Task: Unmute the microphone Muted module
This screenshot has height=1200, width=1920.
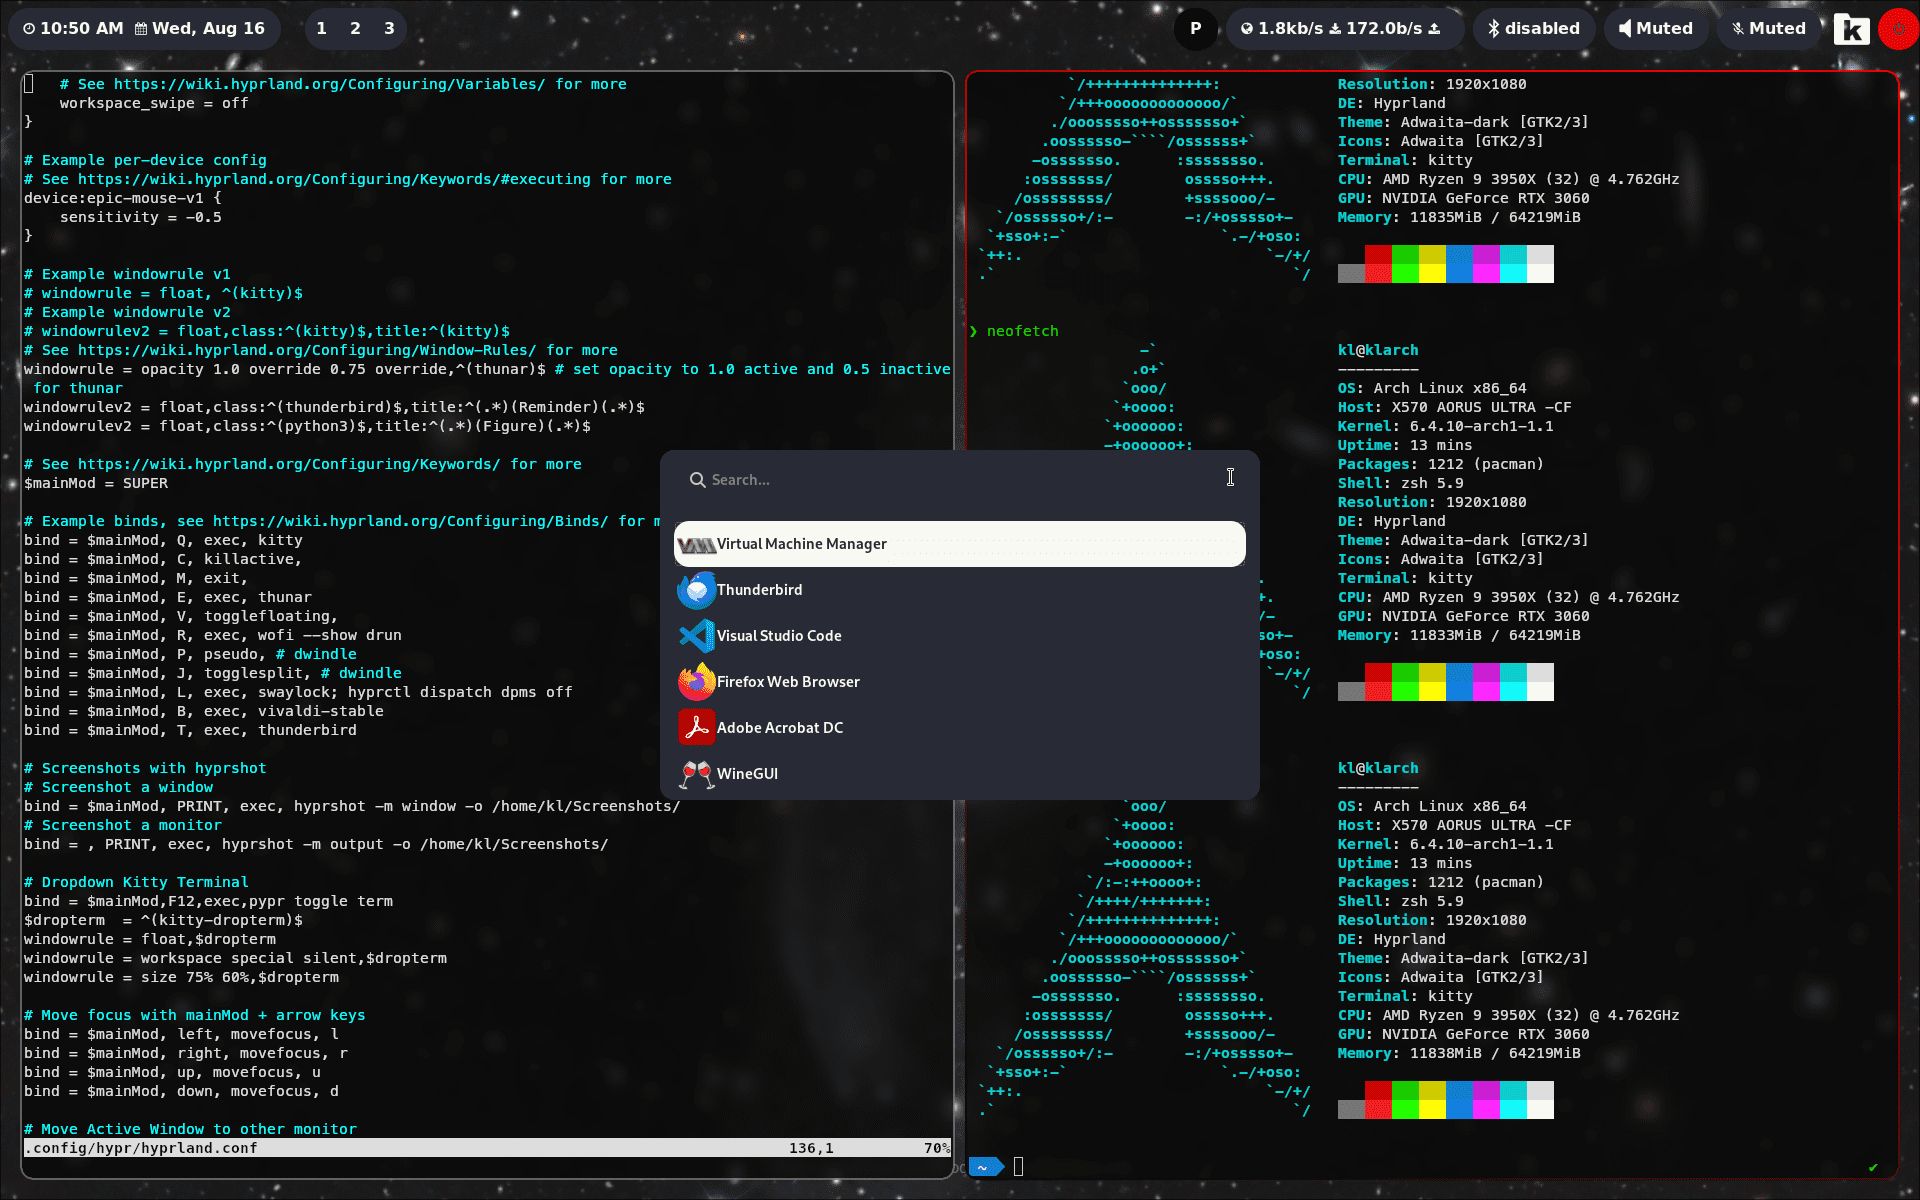Action: [x=1769, y=29]
